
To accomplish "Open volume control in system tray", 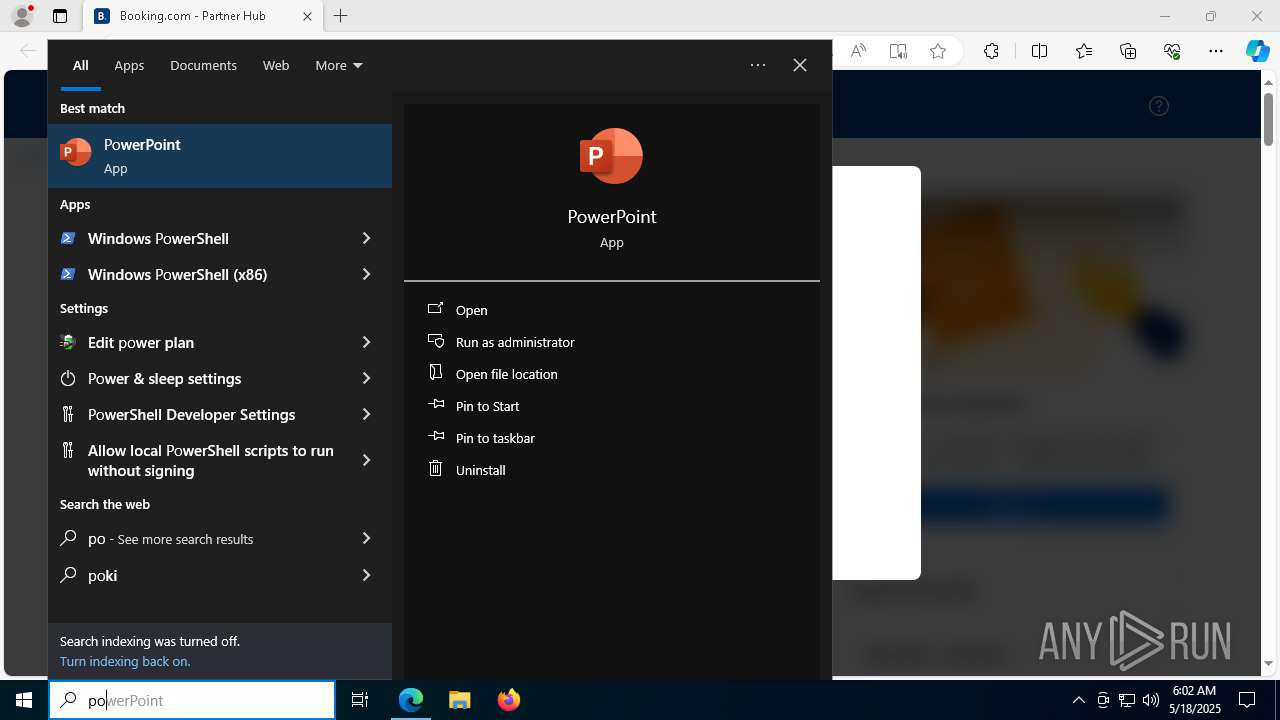I will coord(1151,700).
